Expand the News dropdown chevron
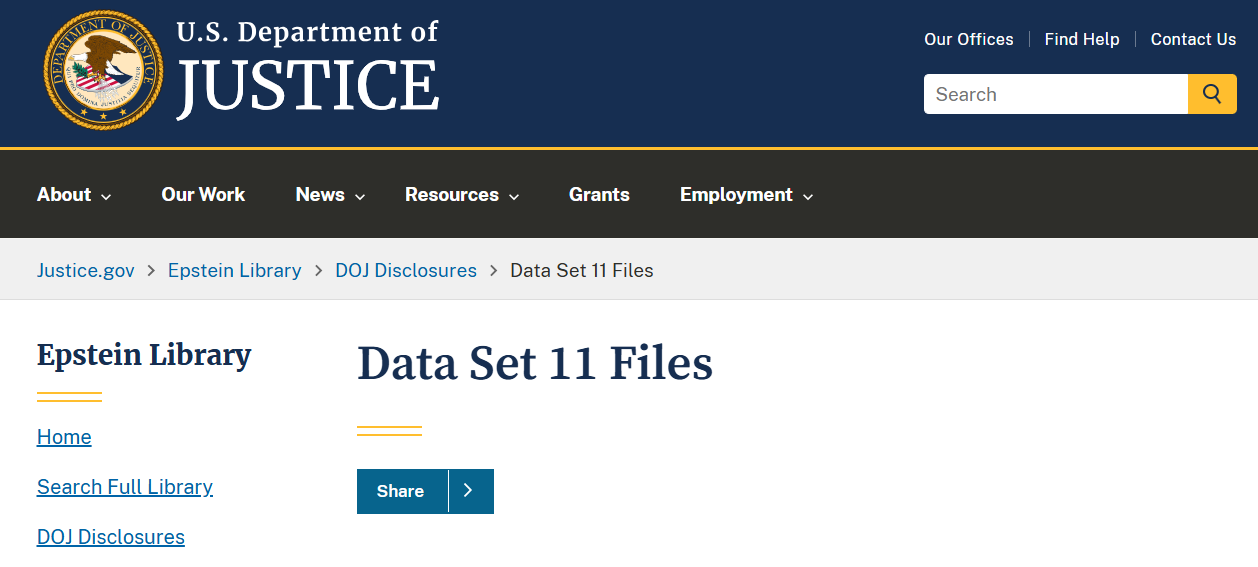The width and height of the screenshot is (1258, 567). tap(360, 196)
